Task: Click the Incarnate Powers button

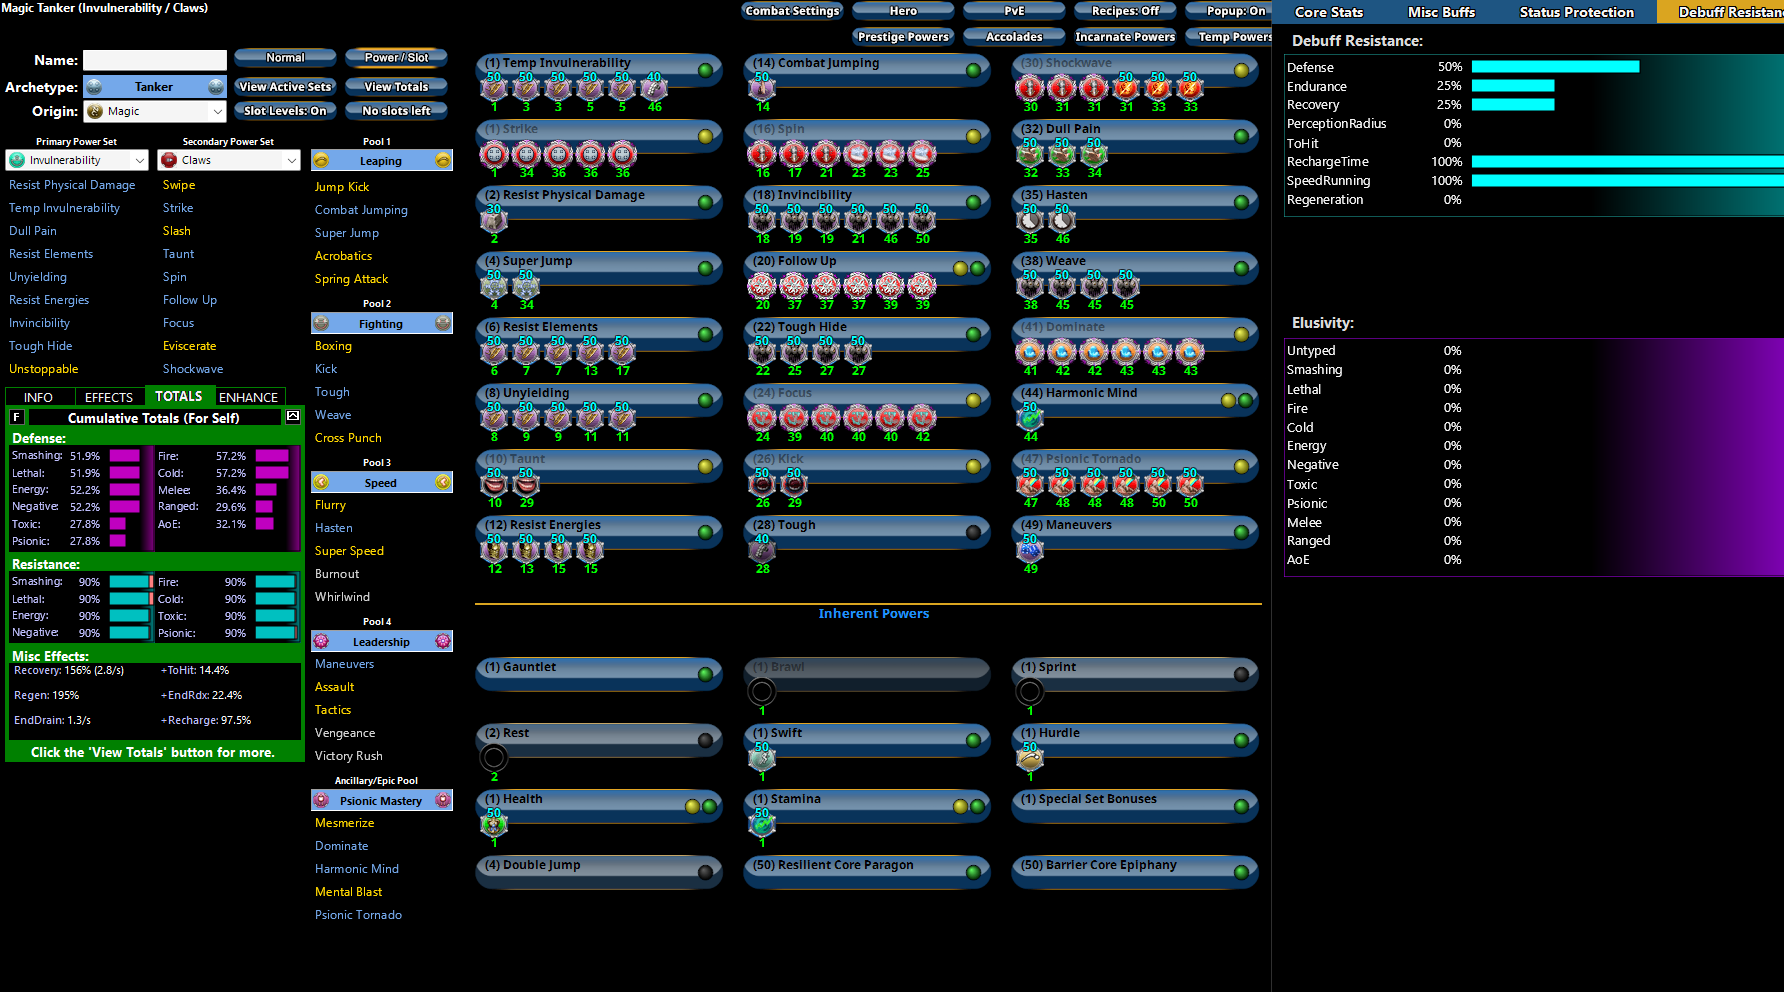Action: coord(1125,37)
